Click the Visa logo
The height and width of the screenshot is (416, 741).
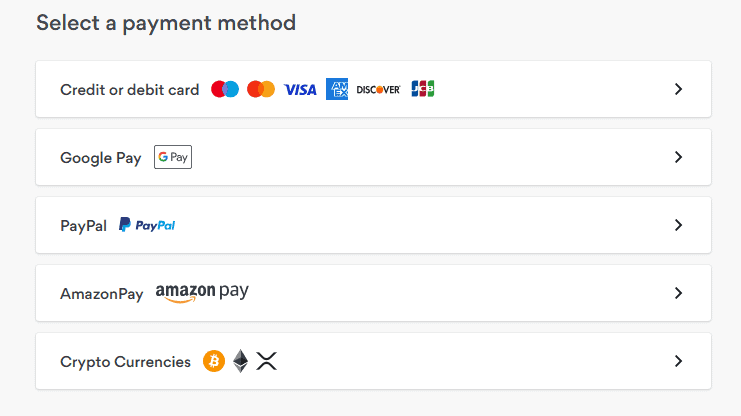[x=300, y=90]
